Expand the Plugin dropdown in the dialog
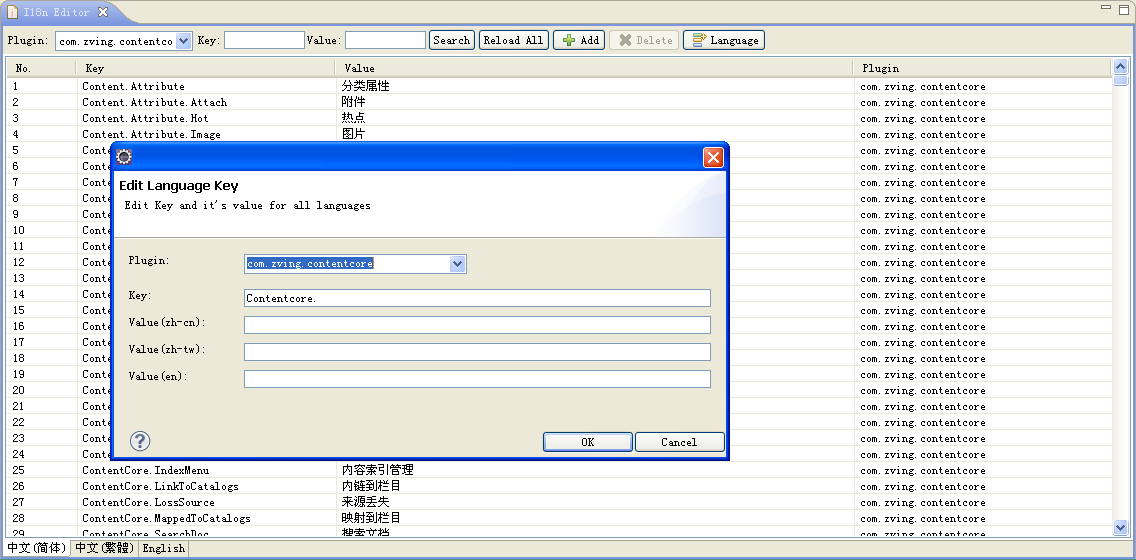The height and width of the screenshot is (560, 1136). 458,264
